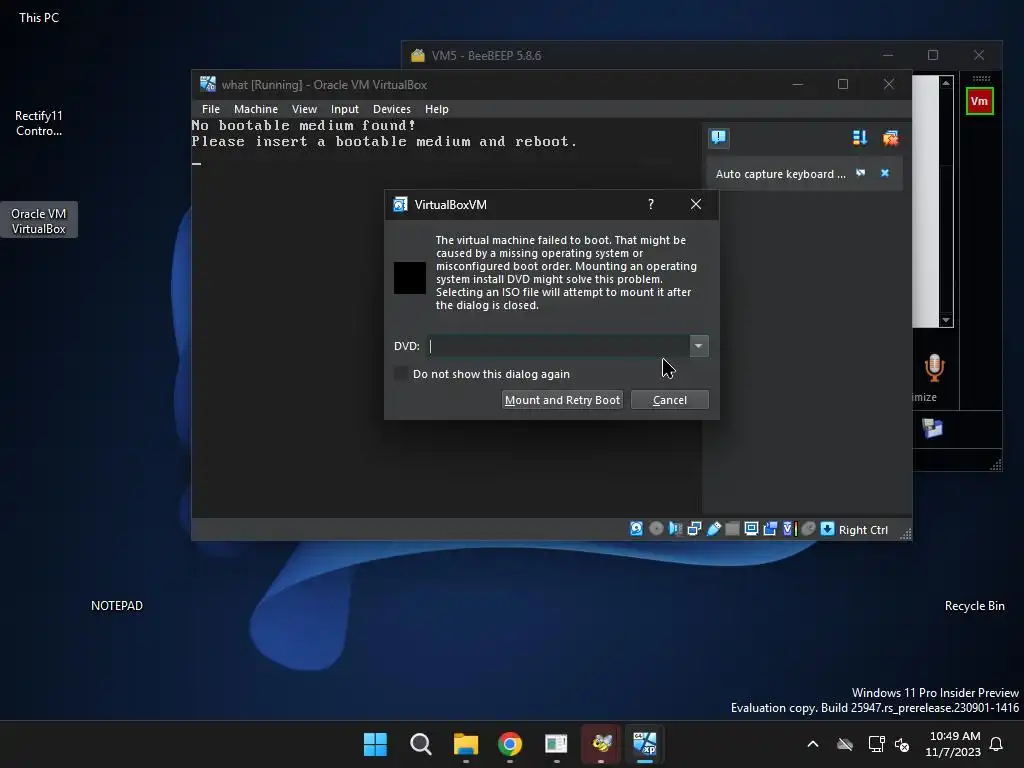This screenshot has height=768, width=1024.
Task: Click the keyboard capture arrow status icon
Action: click(827, 529)
